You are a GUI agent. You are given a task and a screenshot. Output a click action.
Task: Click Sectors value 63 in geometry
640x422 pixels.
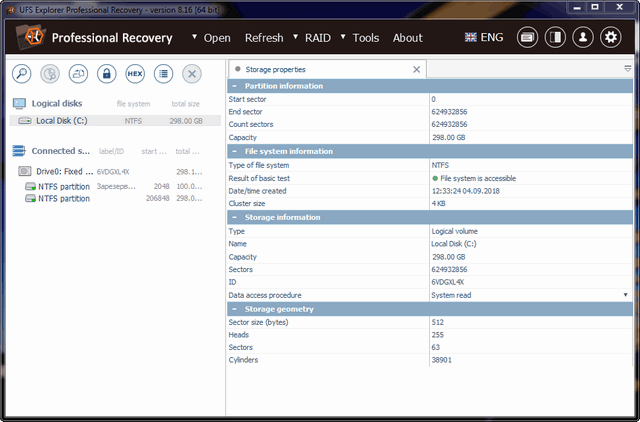(x=436, y=347)
